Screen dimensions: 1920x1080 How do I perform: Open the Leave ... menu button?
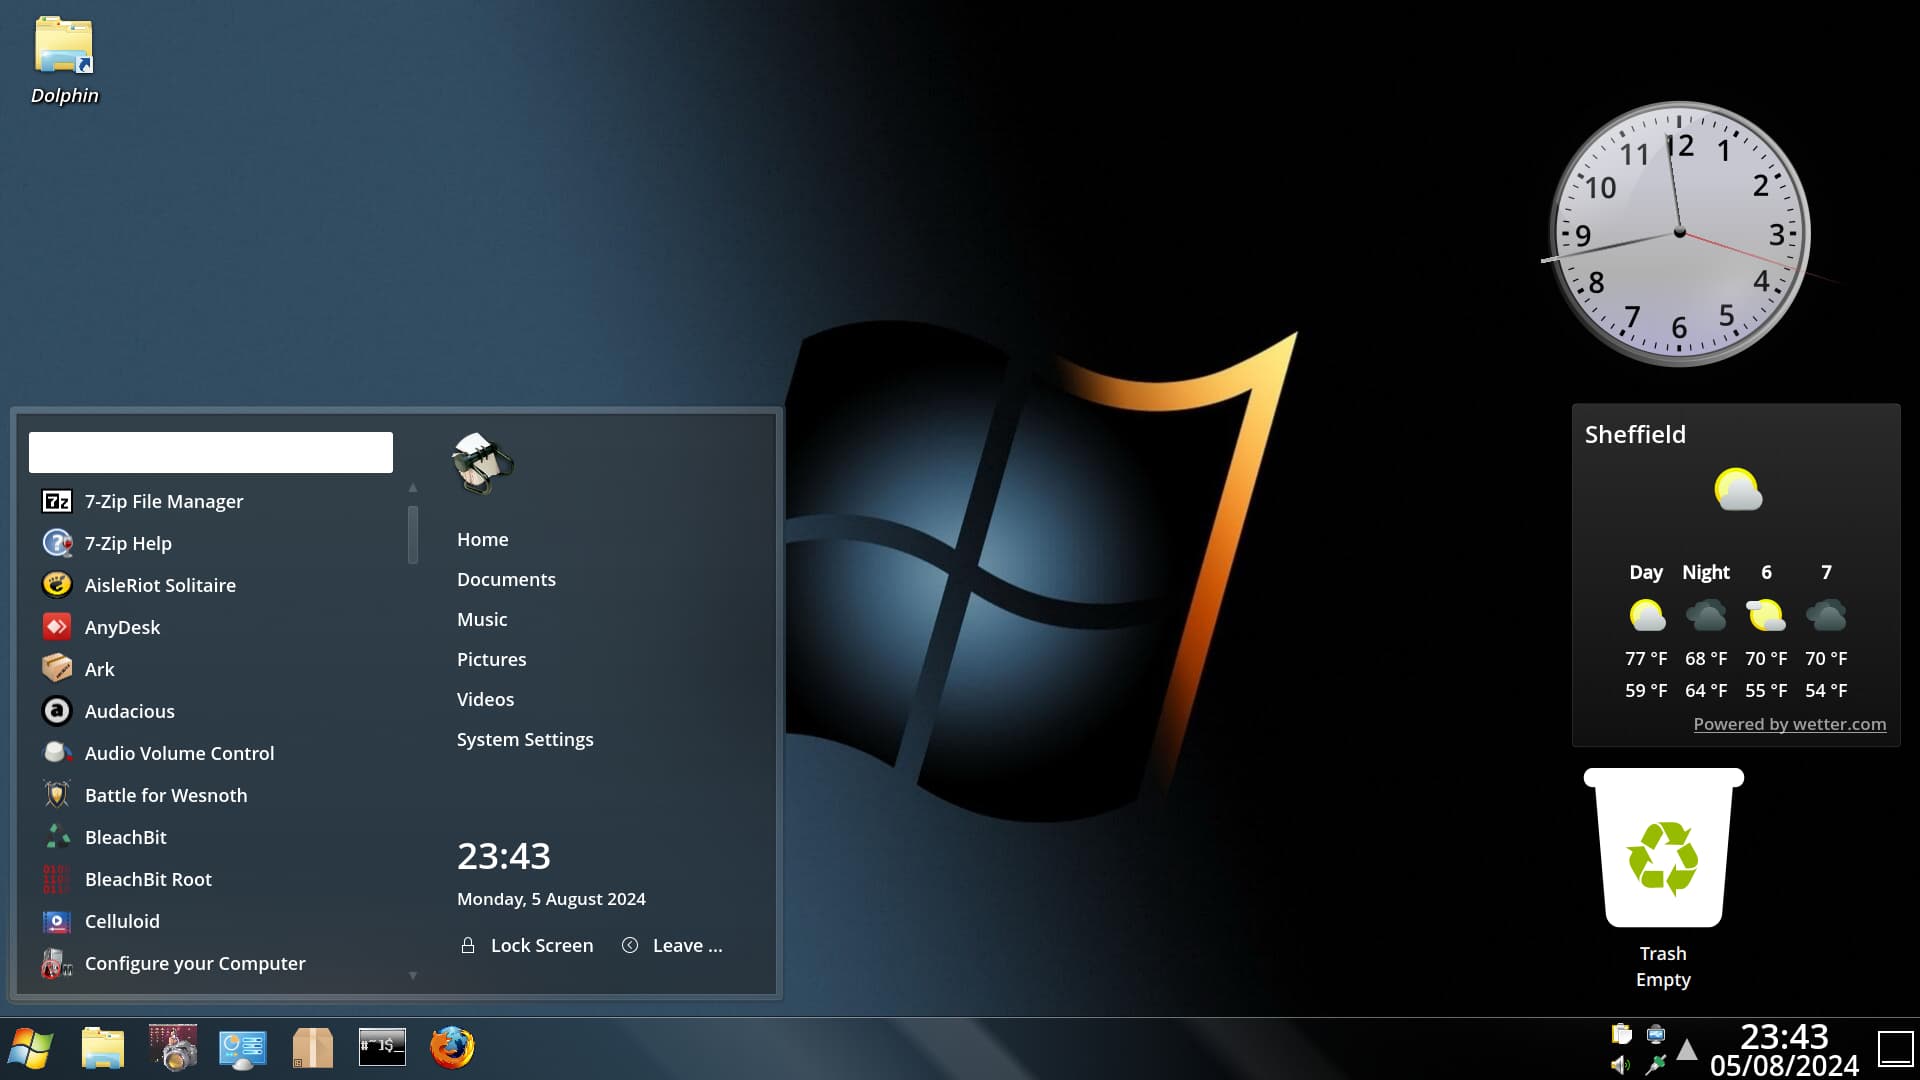pyautogui.click(x=672, y=945)
